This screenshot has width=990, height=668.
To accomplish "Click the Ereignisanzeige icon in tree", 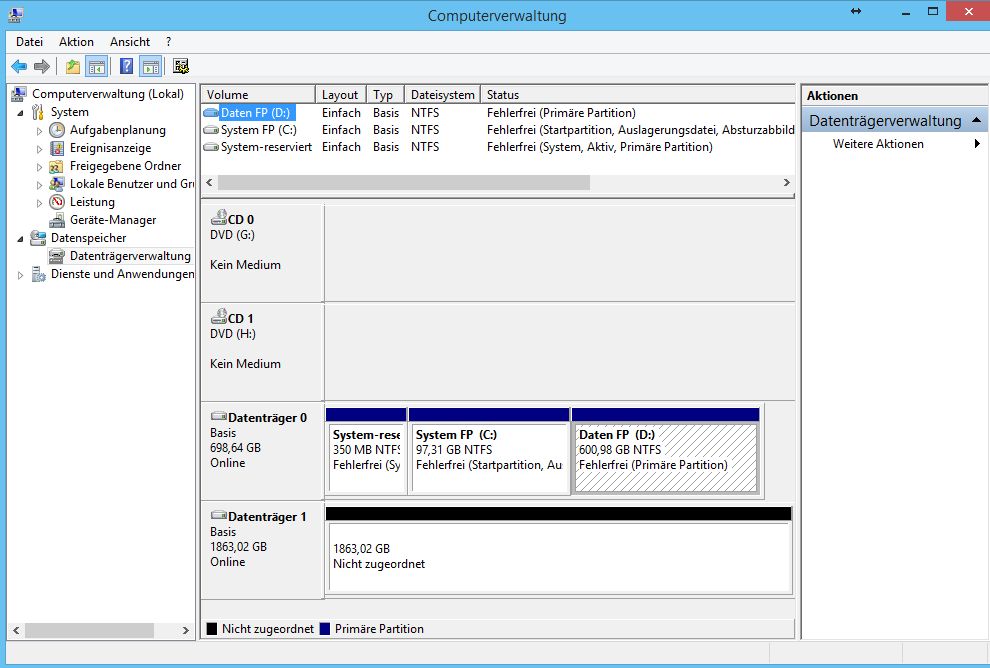I will 57,148.
